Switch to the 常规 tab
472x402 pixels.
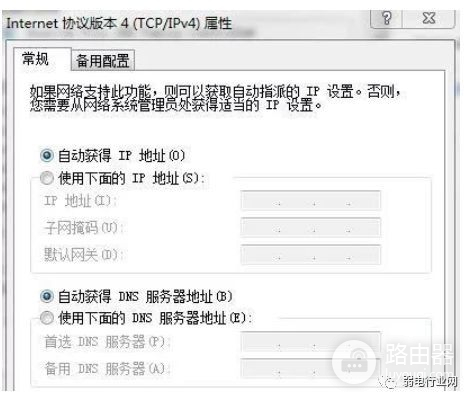36,59
